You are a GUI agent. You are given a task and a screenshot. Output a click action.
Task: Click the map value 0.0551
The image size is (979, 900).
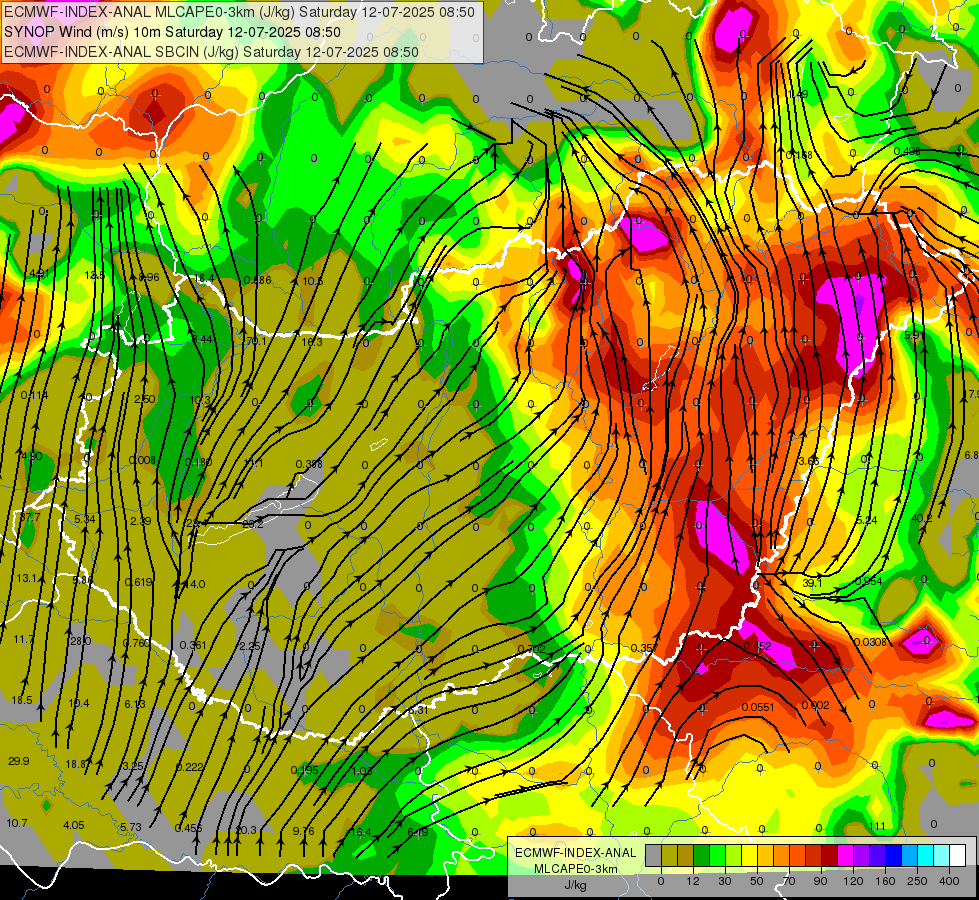pyautogui.click(x=758, y=707)
